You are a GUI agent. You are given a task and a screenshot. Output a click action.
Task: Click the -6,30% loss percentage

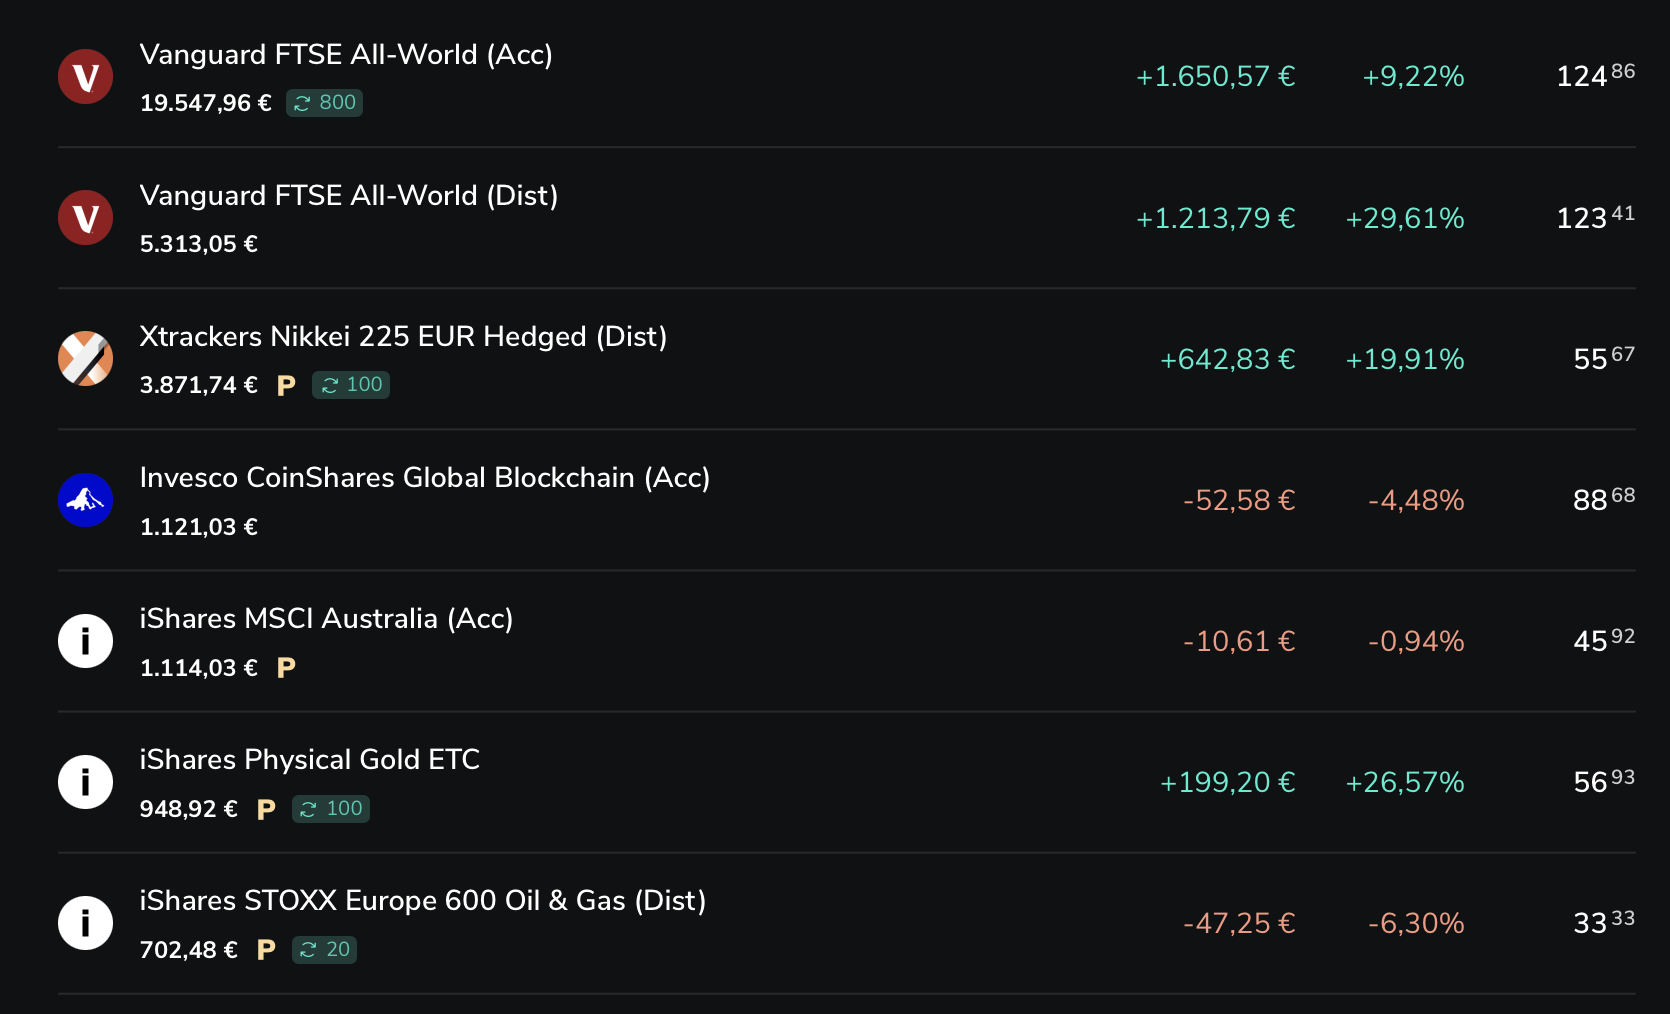click(x=1416, y=923)
